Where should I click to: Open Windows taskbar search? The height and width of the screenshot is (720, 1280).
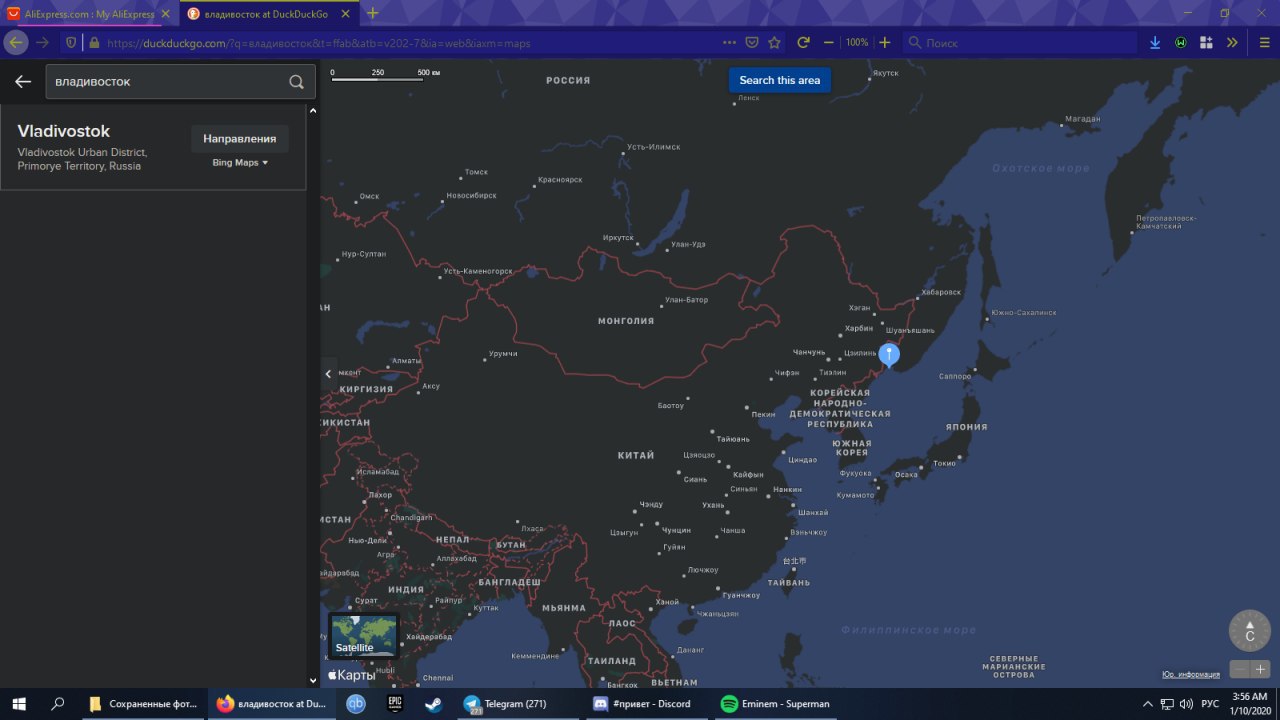(58, 704)
